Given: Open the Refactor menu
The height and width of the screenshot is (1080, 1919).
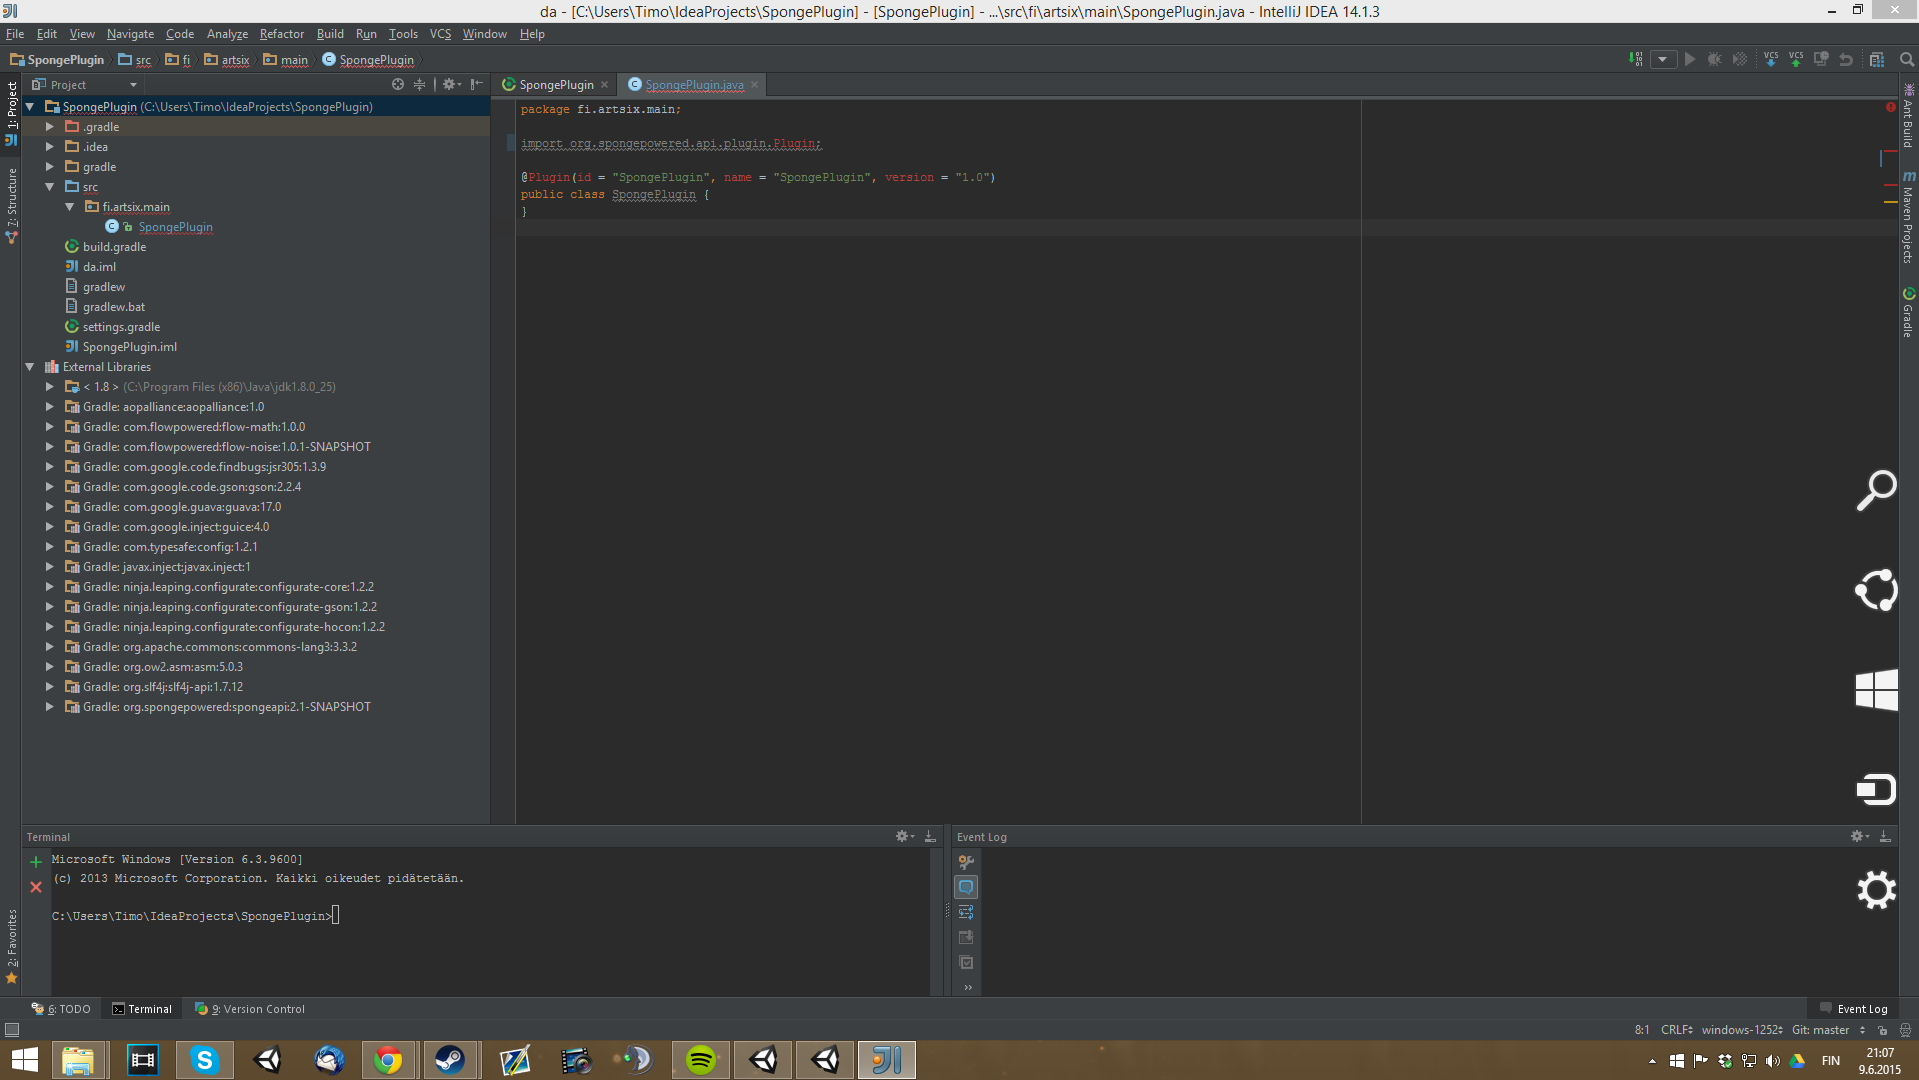Looking at the screenshot, I should (x=282, y=33).
